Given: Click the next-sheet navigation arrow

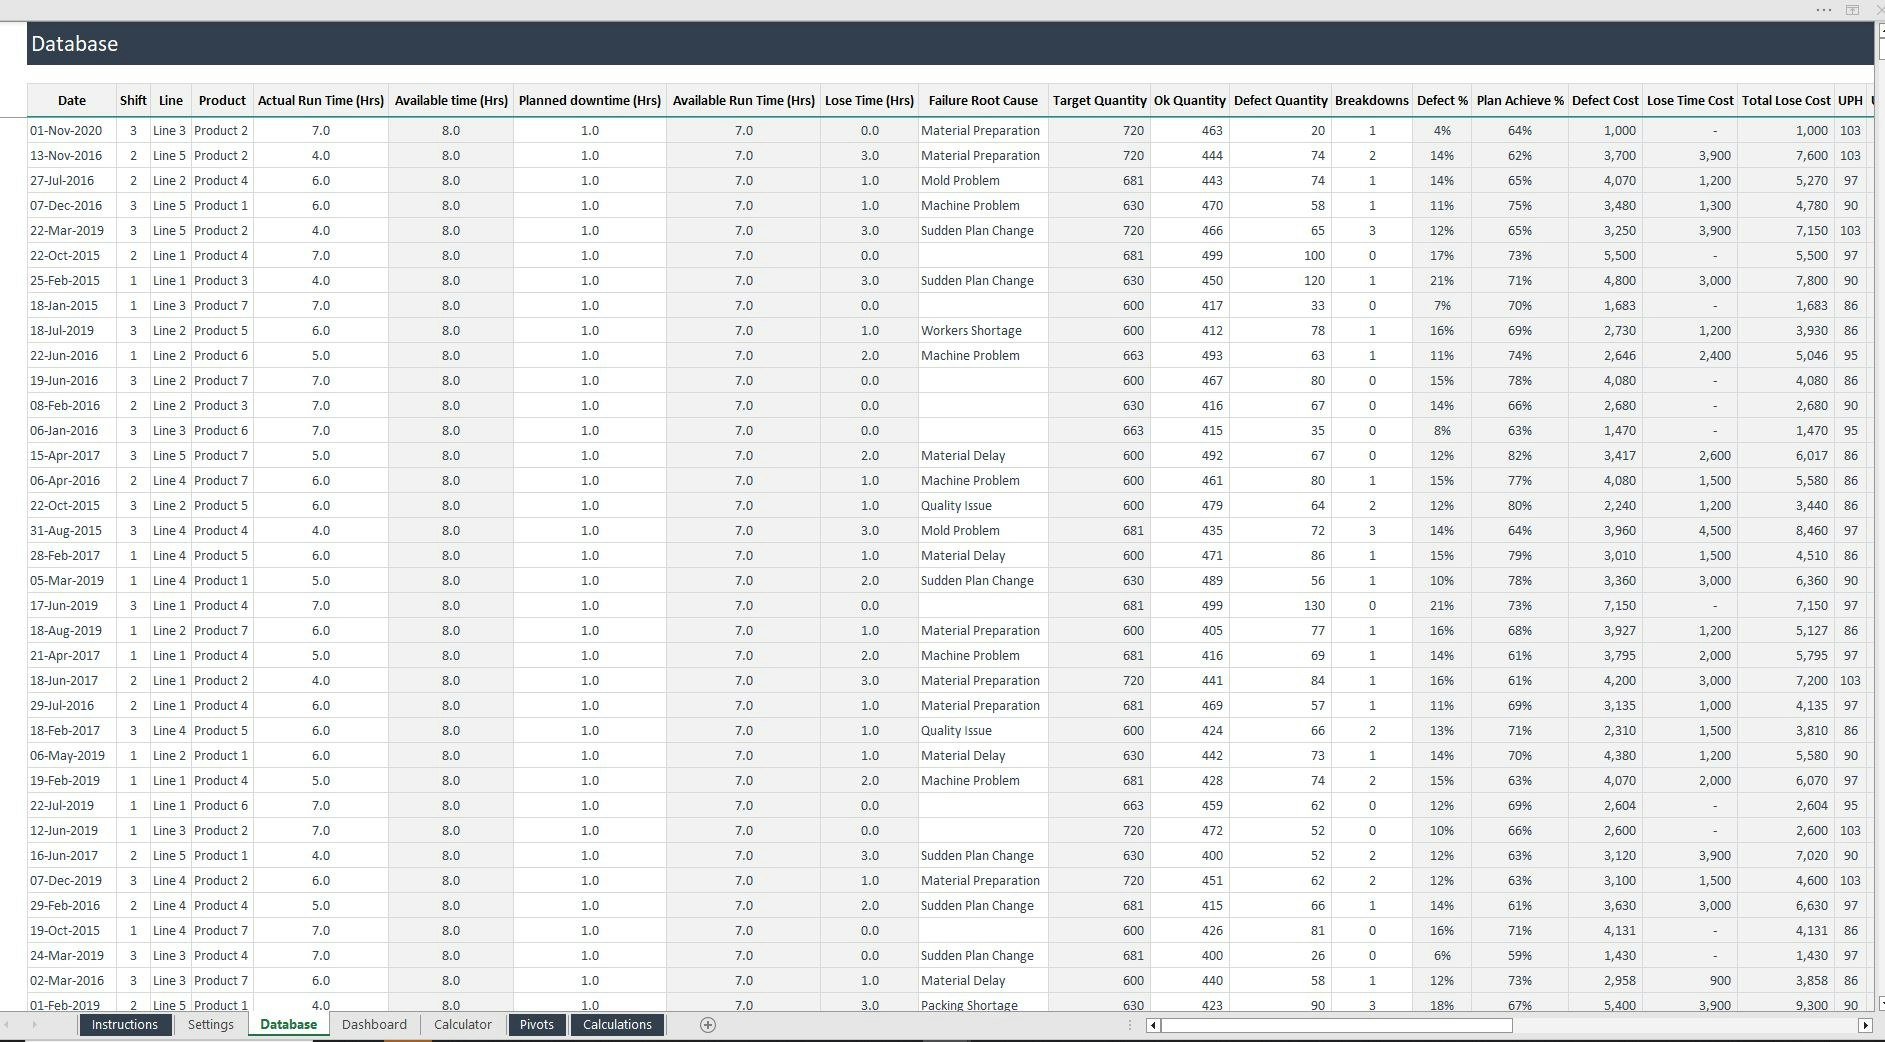Looking at the screenshot, I should 37,1025.
